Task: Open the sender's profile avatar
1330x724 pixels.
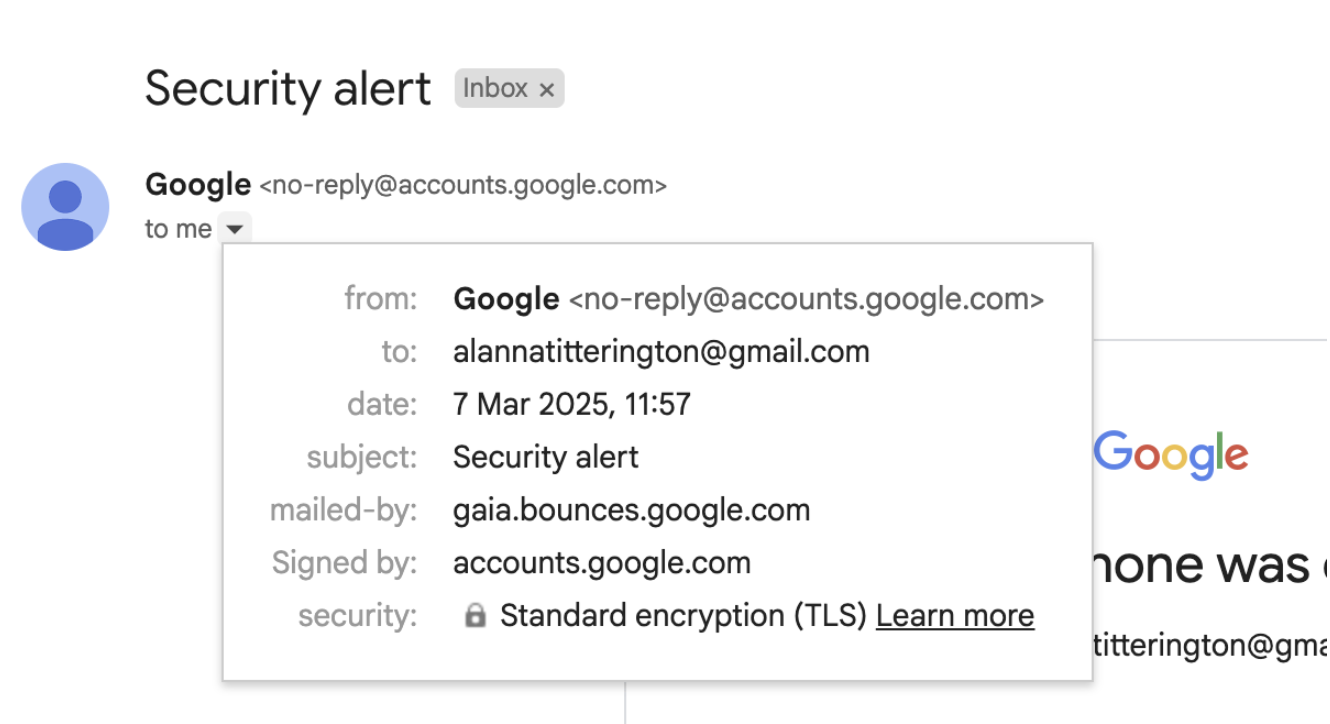Action: click(65, 207)
